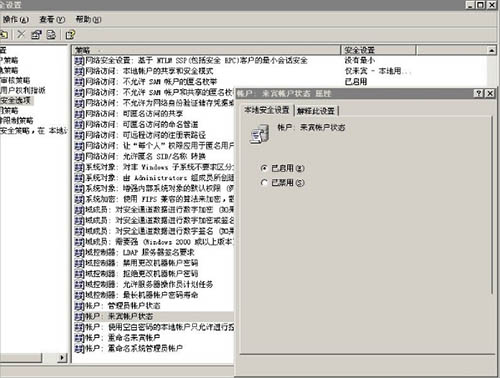Select row 系统对象: 由 Administrators 组成员所创建
This screenshot has height=378, width=500.
click(154, 178)
